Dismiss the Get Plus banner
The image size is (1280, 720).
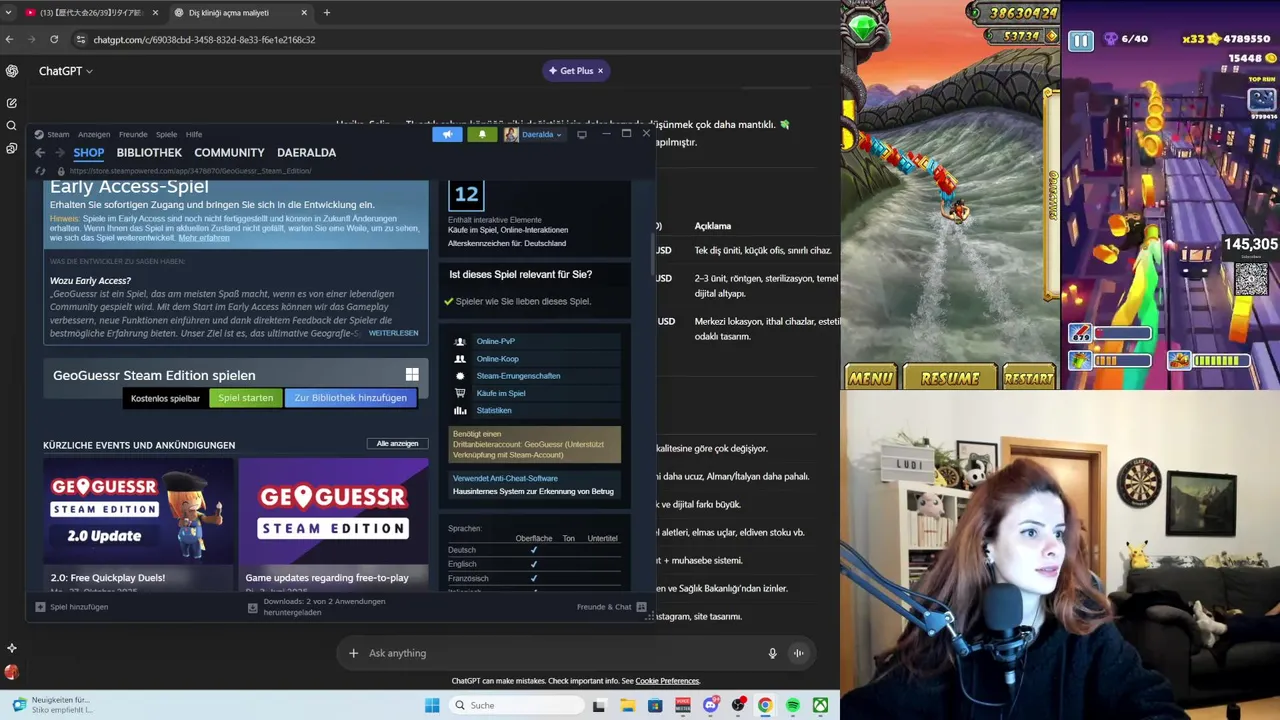[600, 71]
